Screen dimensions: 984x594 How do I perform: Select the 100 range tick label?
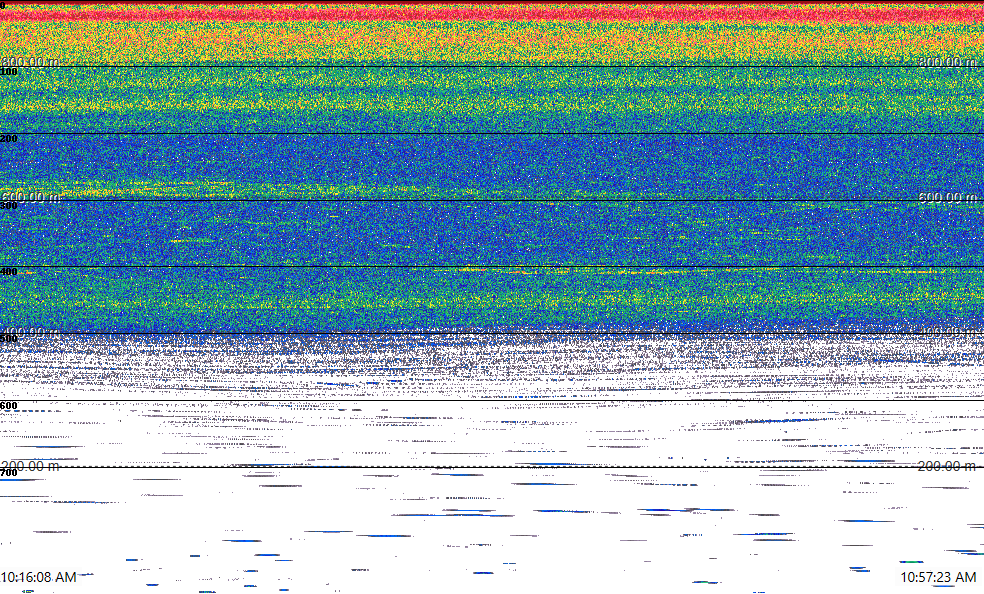[9, 72]
